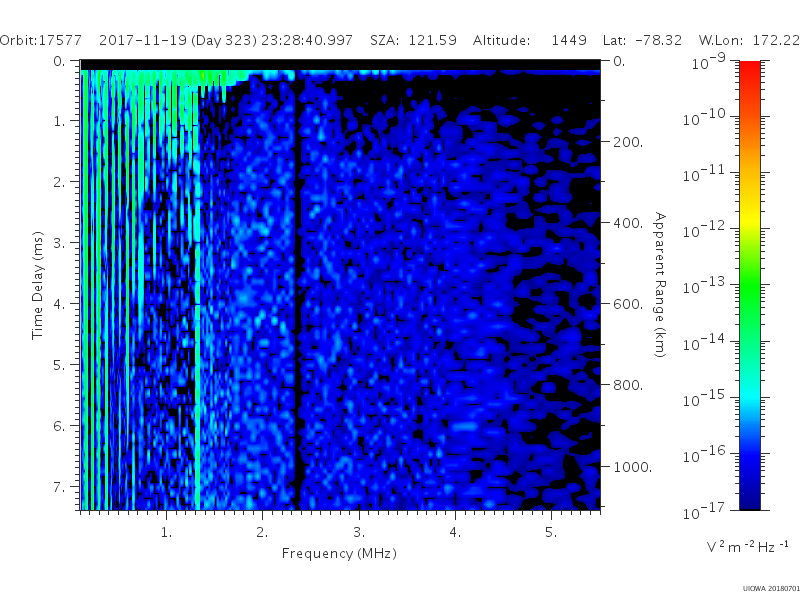Click the '7.' tick label on time delay axis
The image size is (800, 600).
pyautogui.click(x=60, y=487)
